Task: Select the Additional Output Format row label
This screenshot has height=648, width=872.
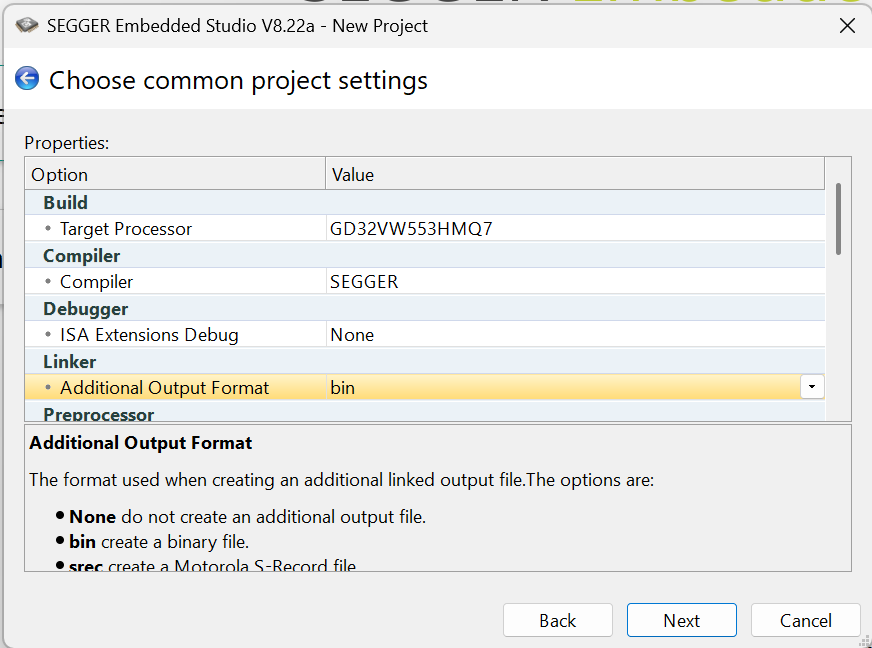Action: (164, 388)
